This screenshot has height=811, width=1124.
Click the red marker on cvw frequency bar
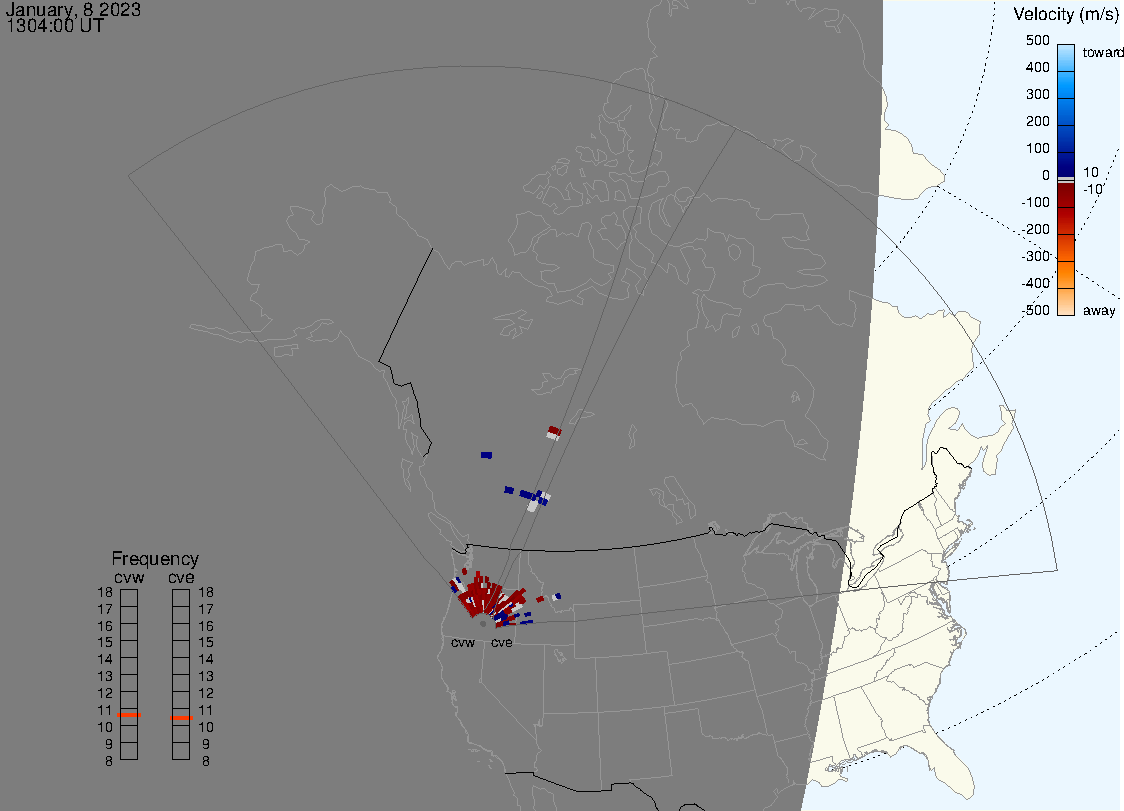coord(129,715)
